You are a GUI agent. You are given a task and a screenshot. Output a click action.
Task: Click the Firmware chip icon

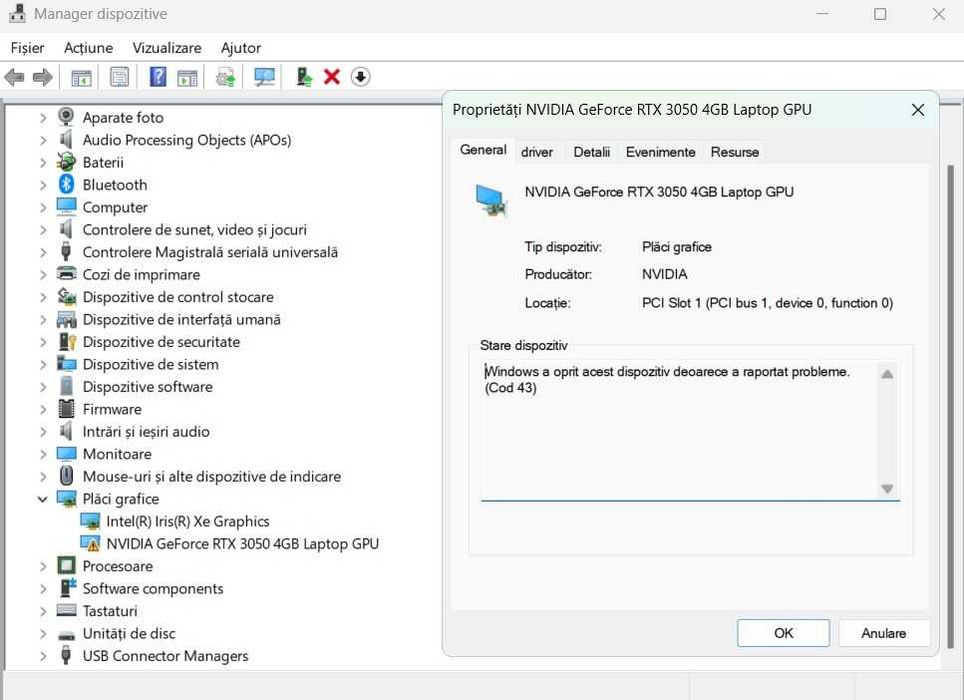coord(66,409)
